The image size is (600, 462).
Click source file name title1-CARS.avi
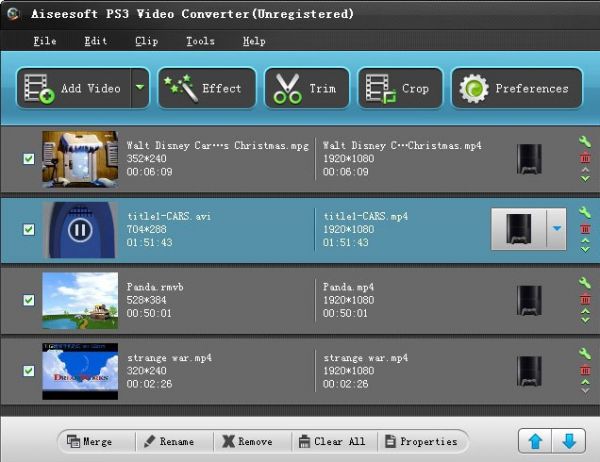(x=169, y=216)
